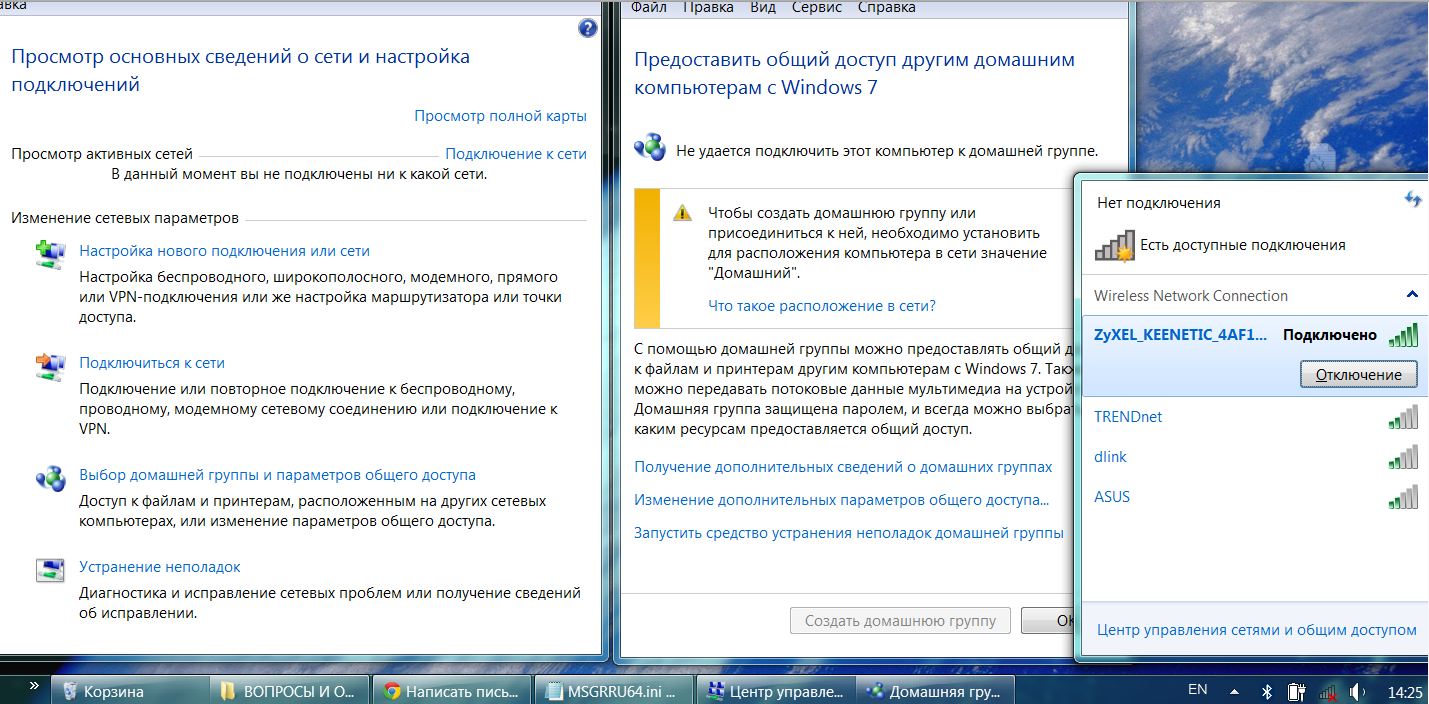The width and height of the screenshot is (1429, 704).
Task: Open the Справка menu
Action: click(887, 7)
